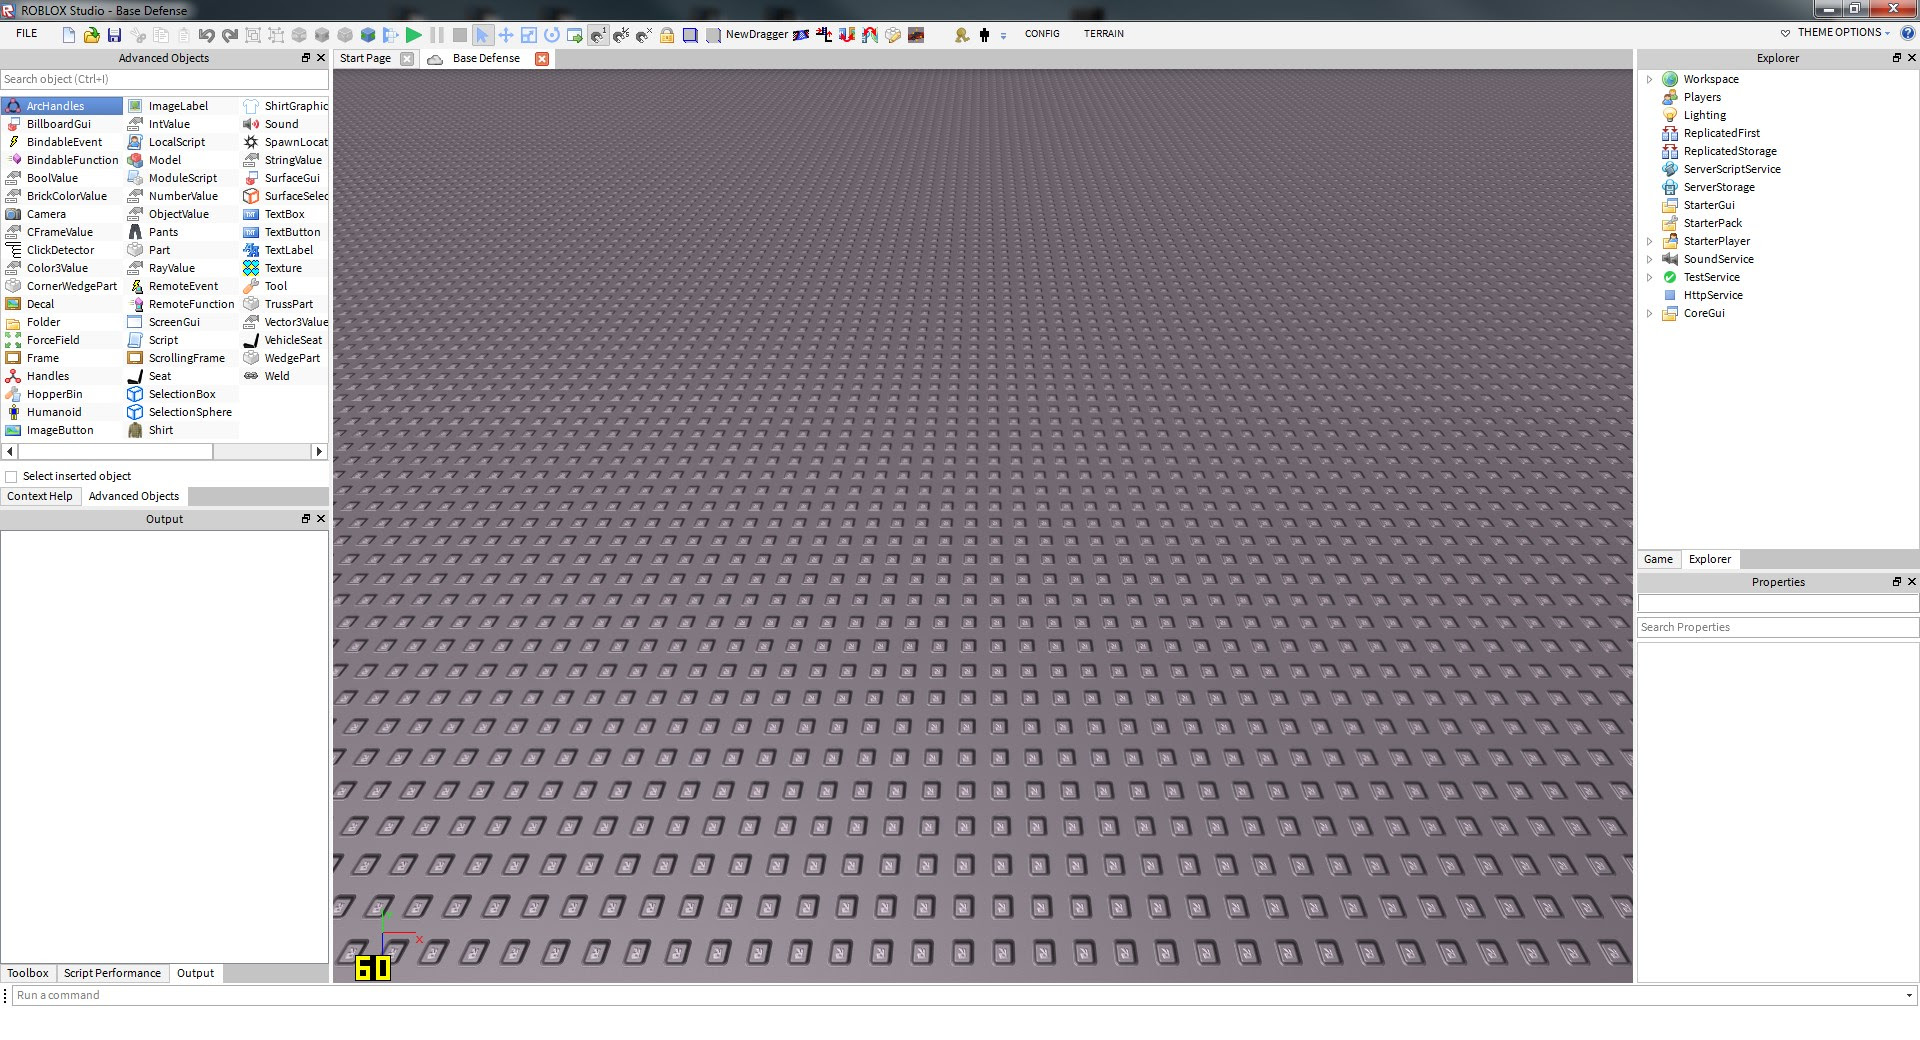Undock the Advanced Objects panel

click(306, 58)
